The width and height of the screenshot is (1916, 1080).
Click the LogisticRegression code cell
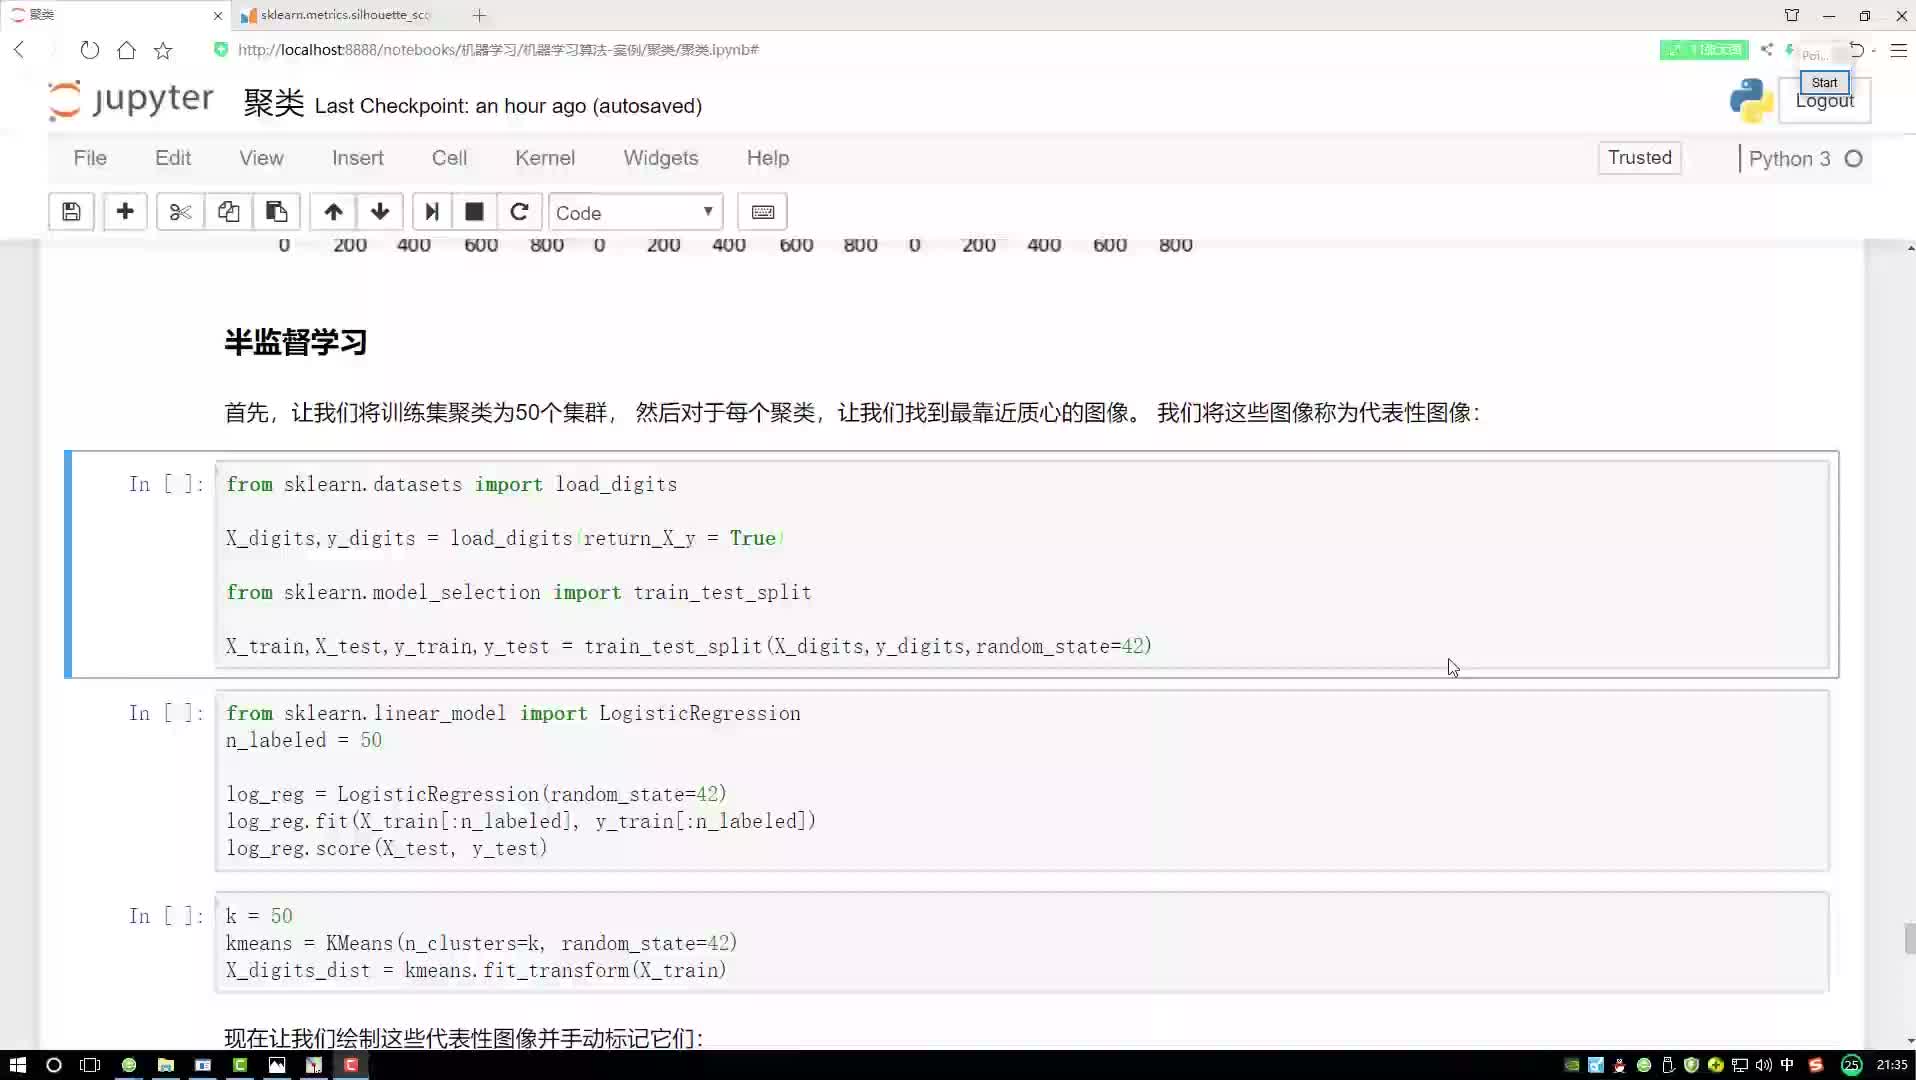tap(1021, 780)
